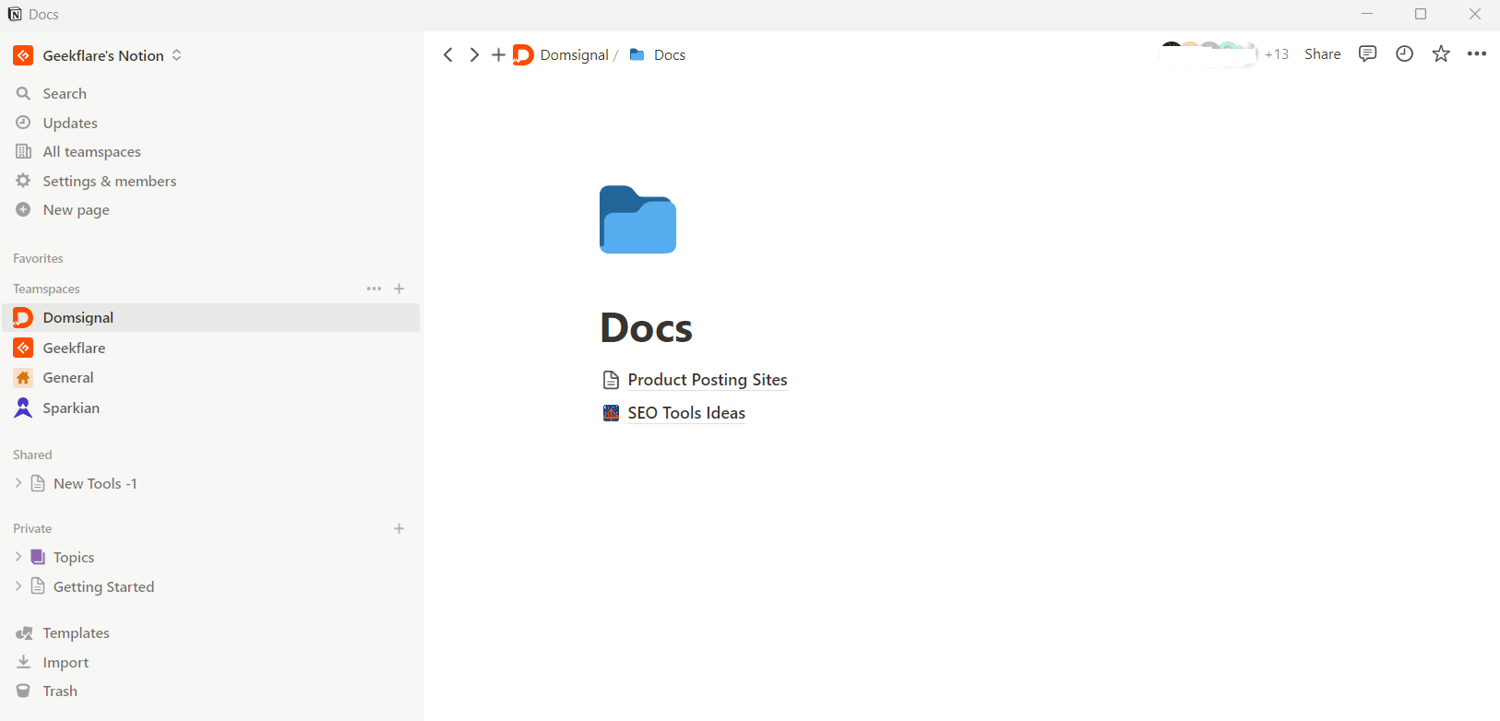The height and width of the screenshot is (721, 1500).
Task: Click the Geekflare's Notion workspace logo
Action: pyautogui.click(x=23, y=56)
